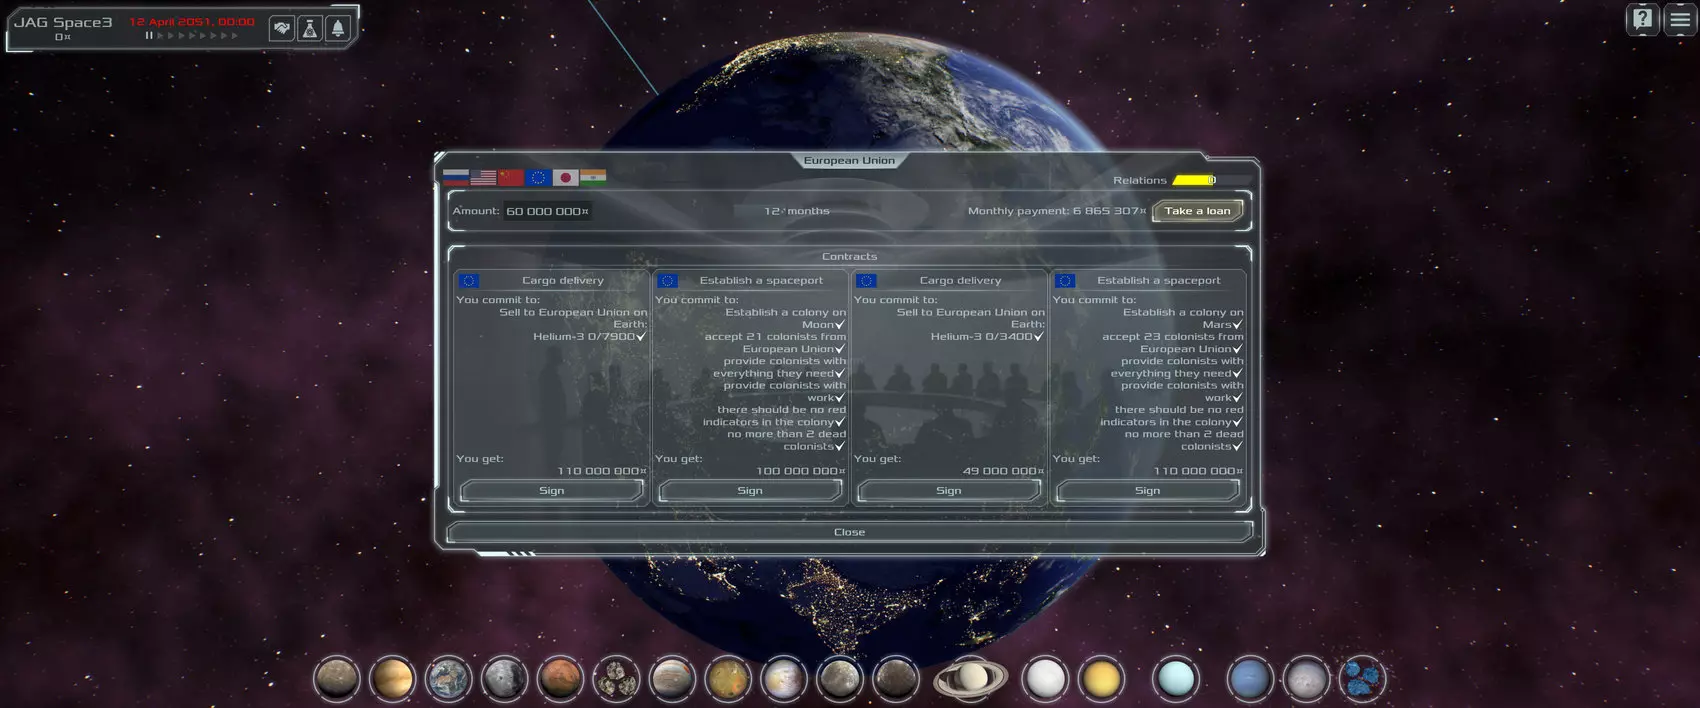Click the Monthly payment 6 865 307 text
Viewport: 1700px width, 708px height.
(x=1057, y=211)
